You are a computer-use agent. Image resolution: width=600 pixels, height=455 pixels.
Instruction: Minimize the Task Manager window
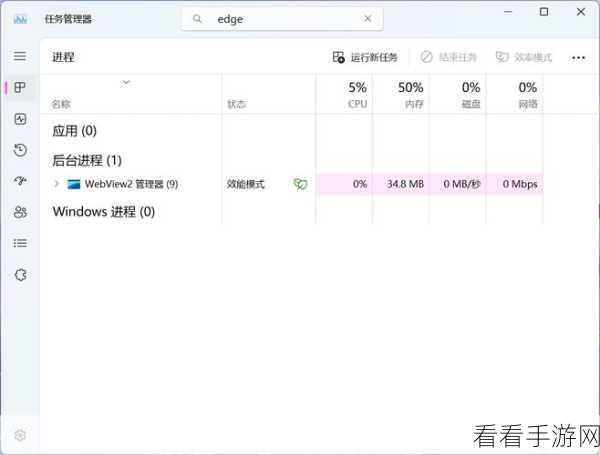(508, 12)
